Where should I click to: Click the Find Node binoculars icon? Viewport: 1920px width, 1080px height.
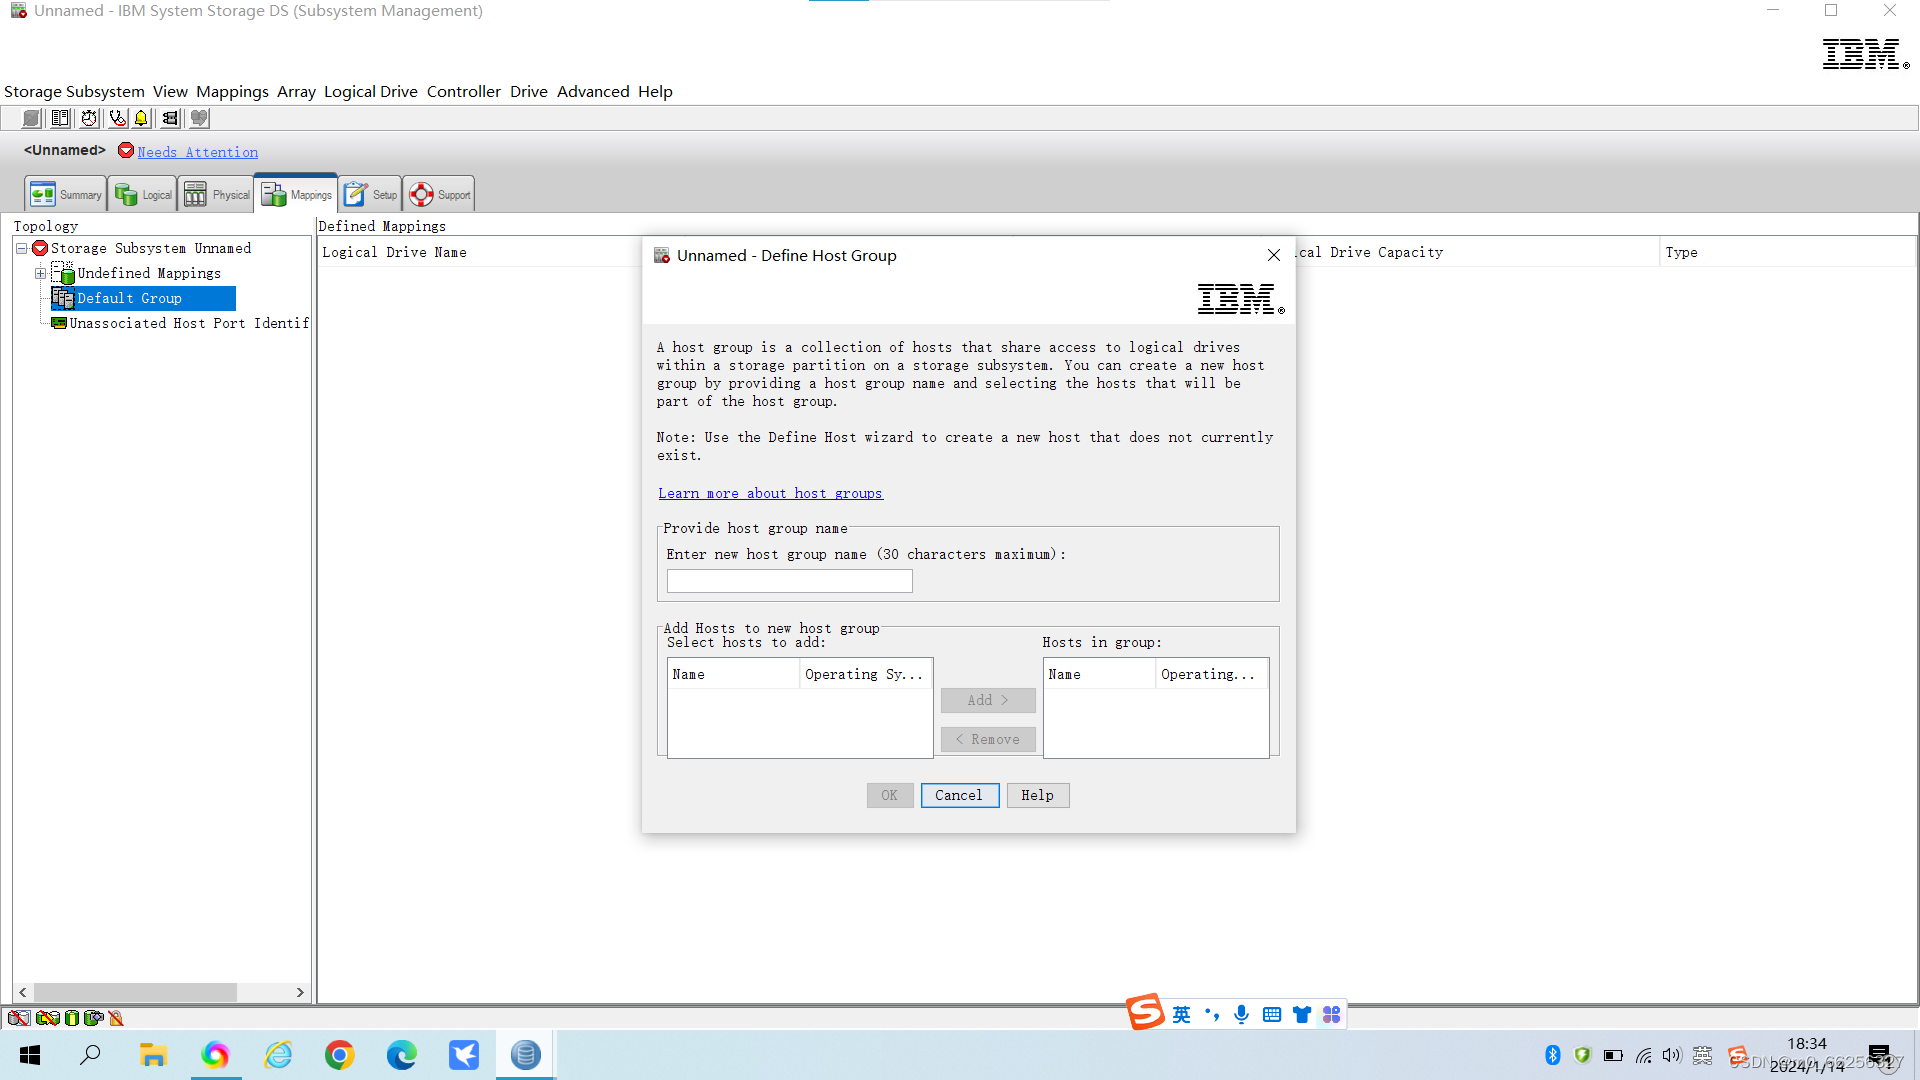point(169,118)
